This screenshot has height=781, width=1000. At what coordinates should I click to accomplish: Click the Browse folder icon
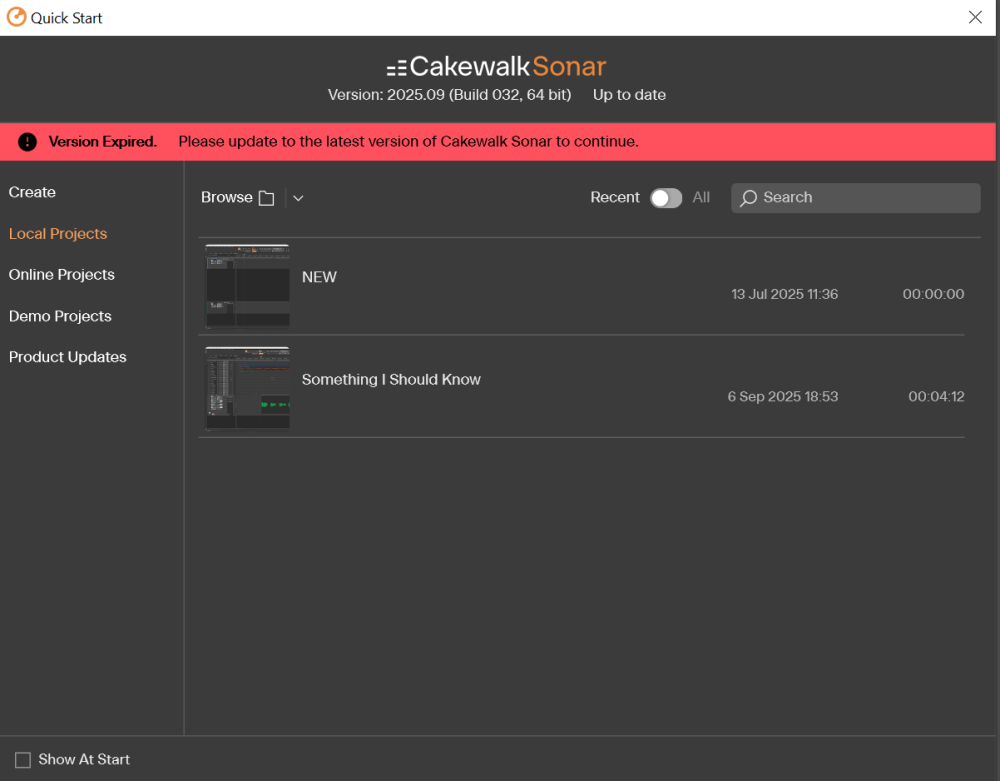point(267,198)
